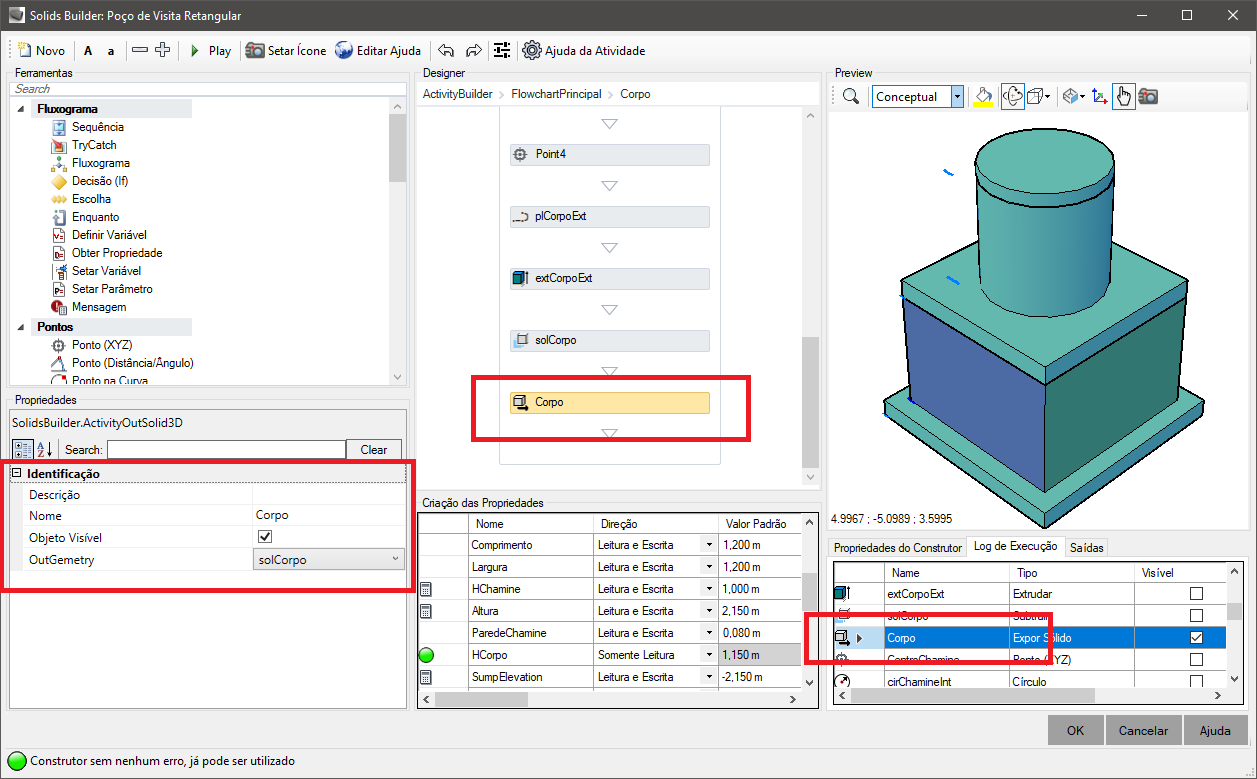This screenshot has width=1257, height=779.
Task: Click the properties Search input field
Action: coord(226,450)
